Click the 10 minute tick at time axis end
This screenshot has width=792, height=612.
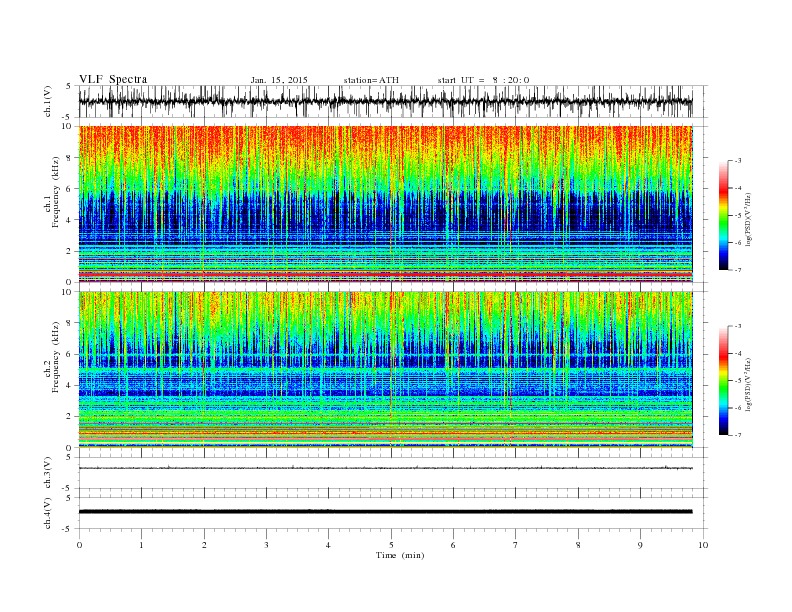tap(703, 545)
